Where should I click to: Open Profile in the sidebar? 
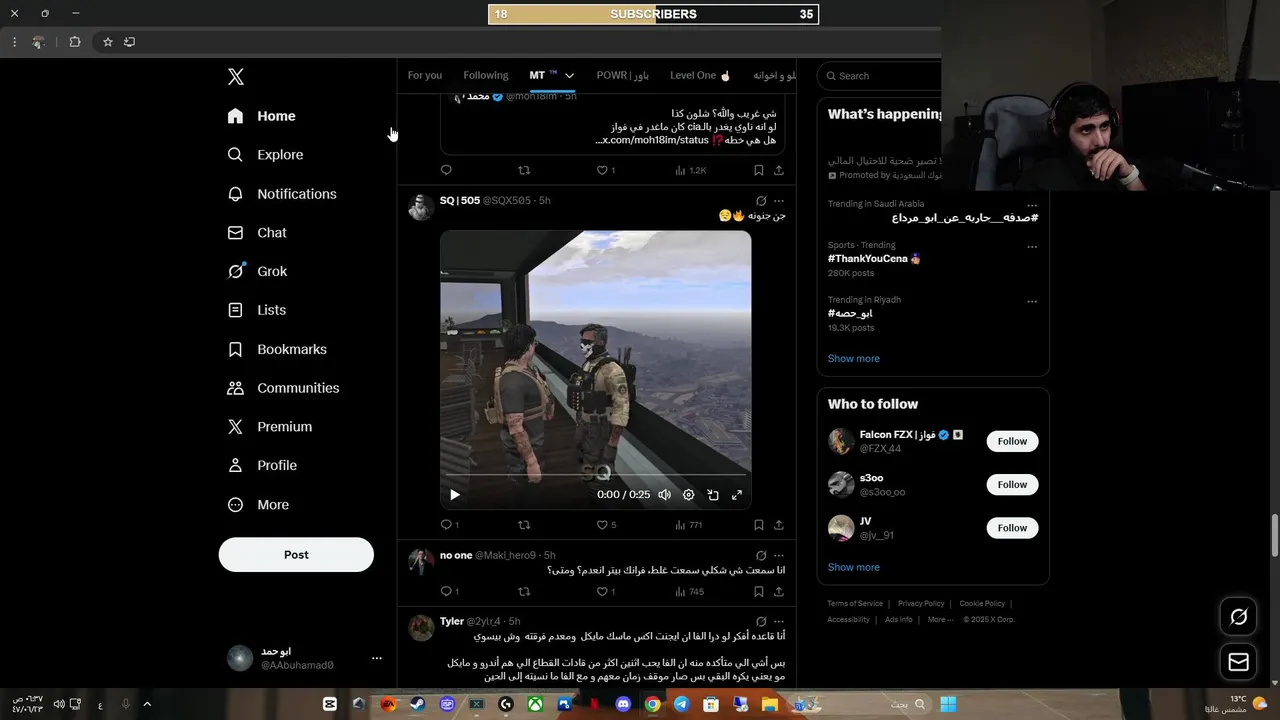(x=262, y=465)
